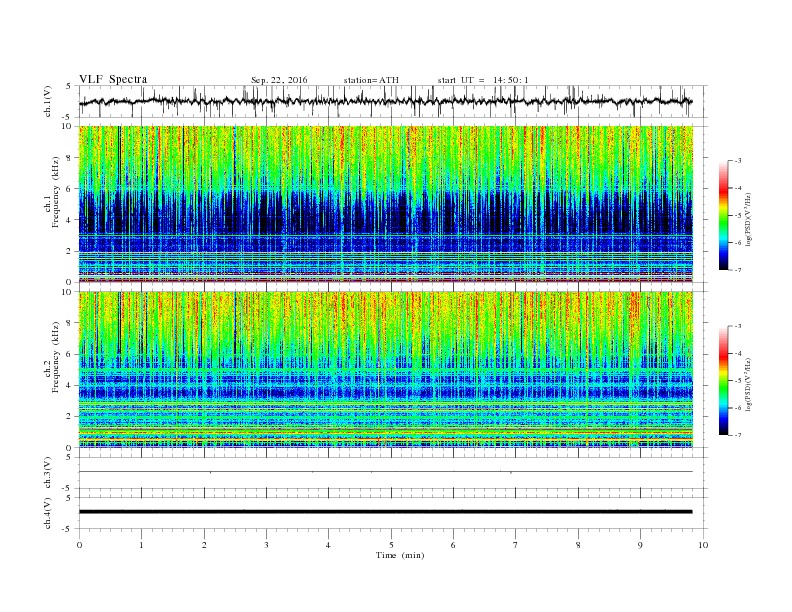The width and height of the screenshot is (792, 612).
Task: Select the date "Sep. 22, 2016"
Action: 279,80
